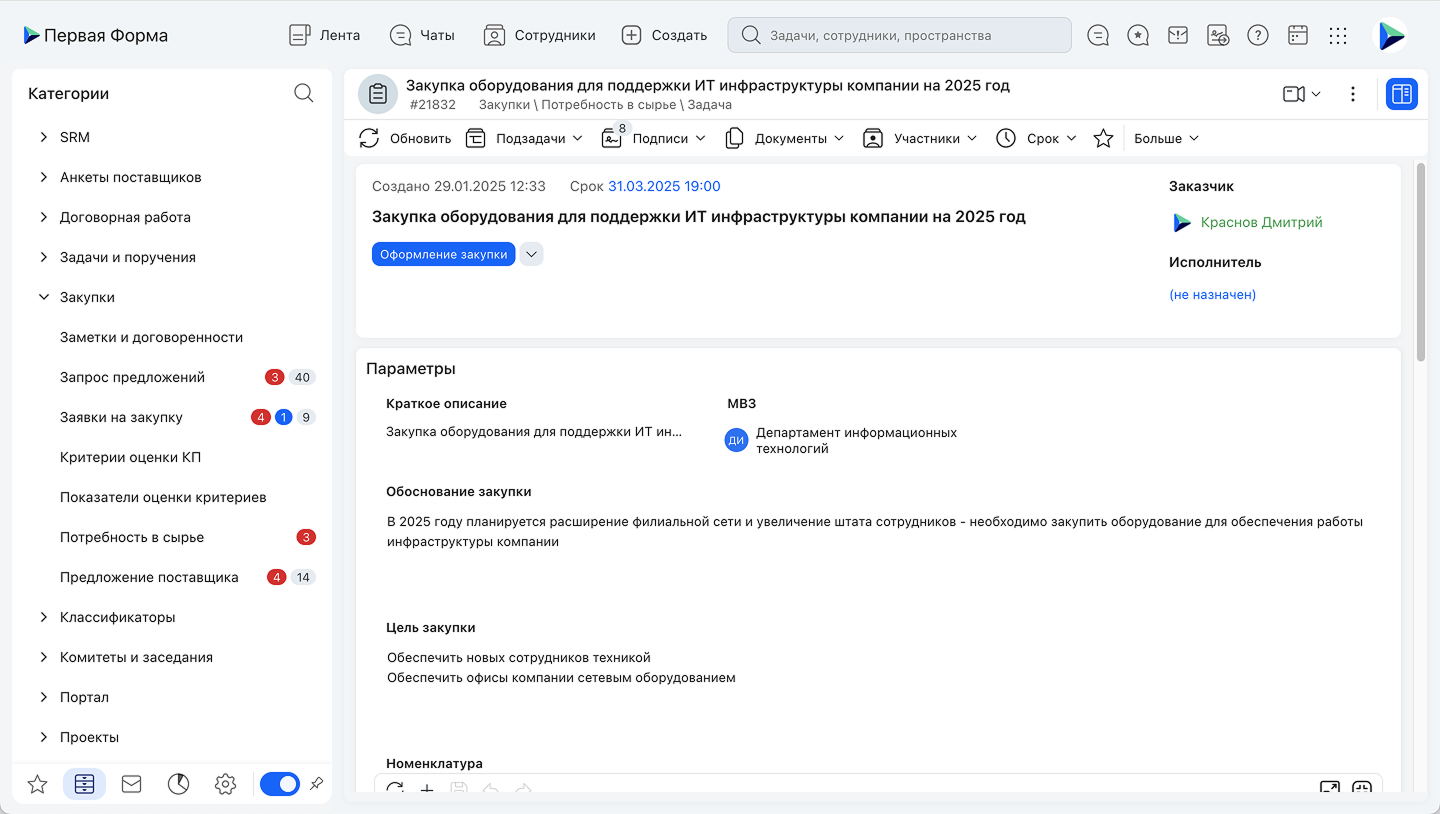
Task: Open the Чаты section
Action: pyautogui.click(x=421, y=35)
